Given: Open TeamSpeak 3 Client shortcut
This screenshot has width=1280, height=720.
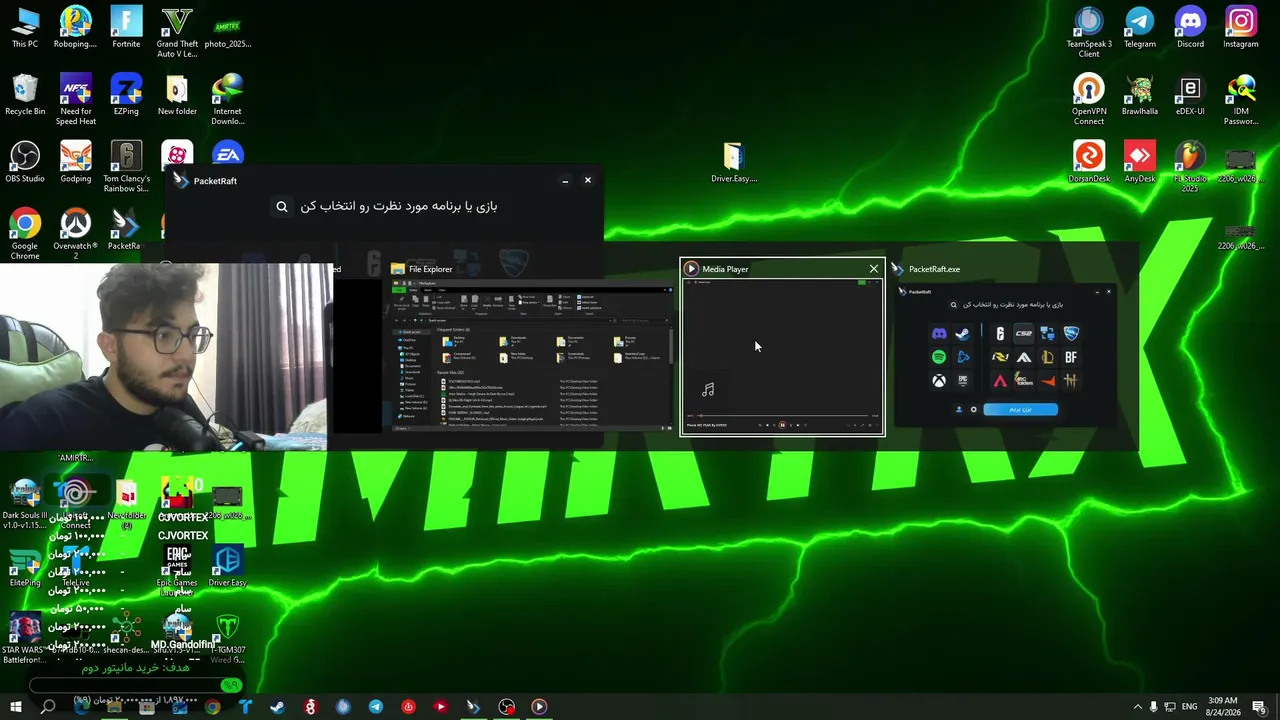Looking at the screenshot, I should click(1089, 33).
